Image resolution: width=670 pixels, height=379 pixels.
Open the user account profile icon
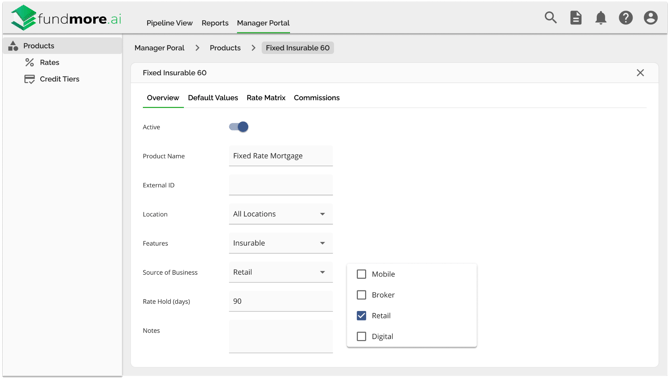pyautogui.click(x=650, y=18)
